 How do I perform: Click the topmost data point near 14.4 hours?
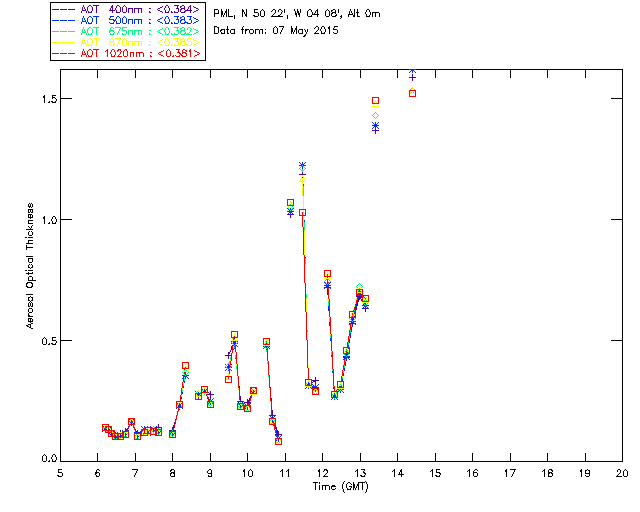(412, 73)
